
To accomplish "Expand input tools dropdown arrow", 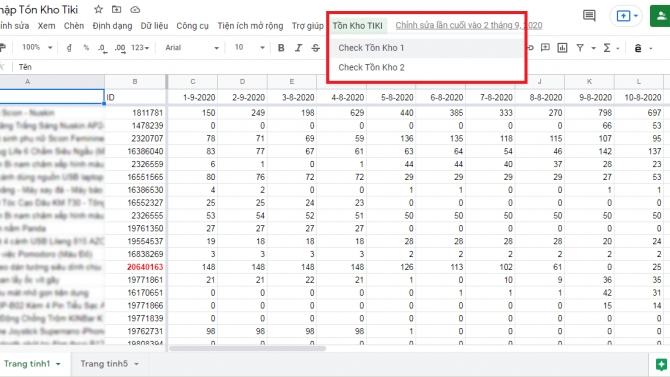I will pos(651,48).
